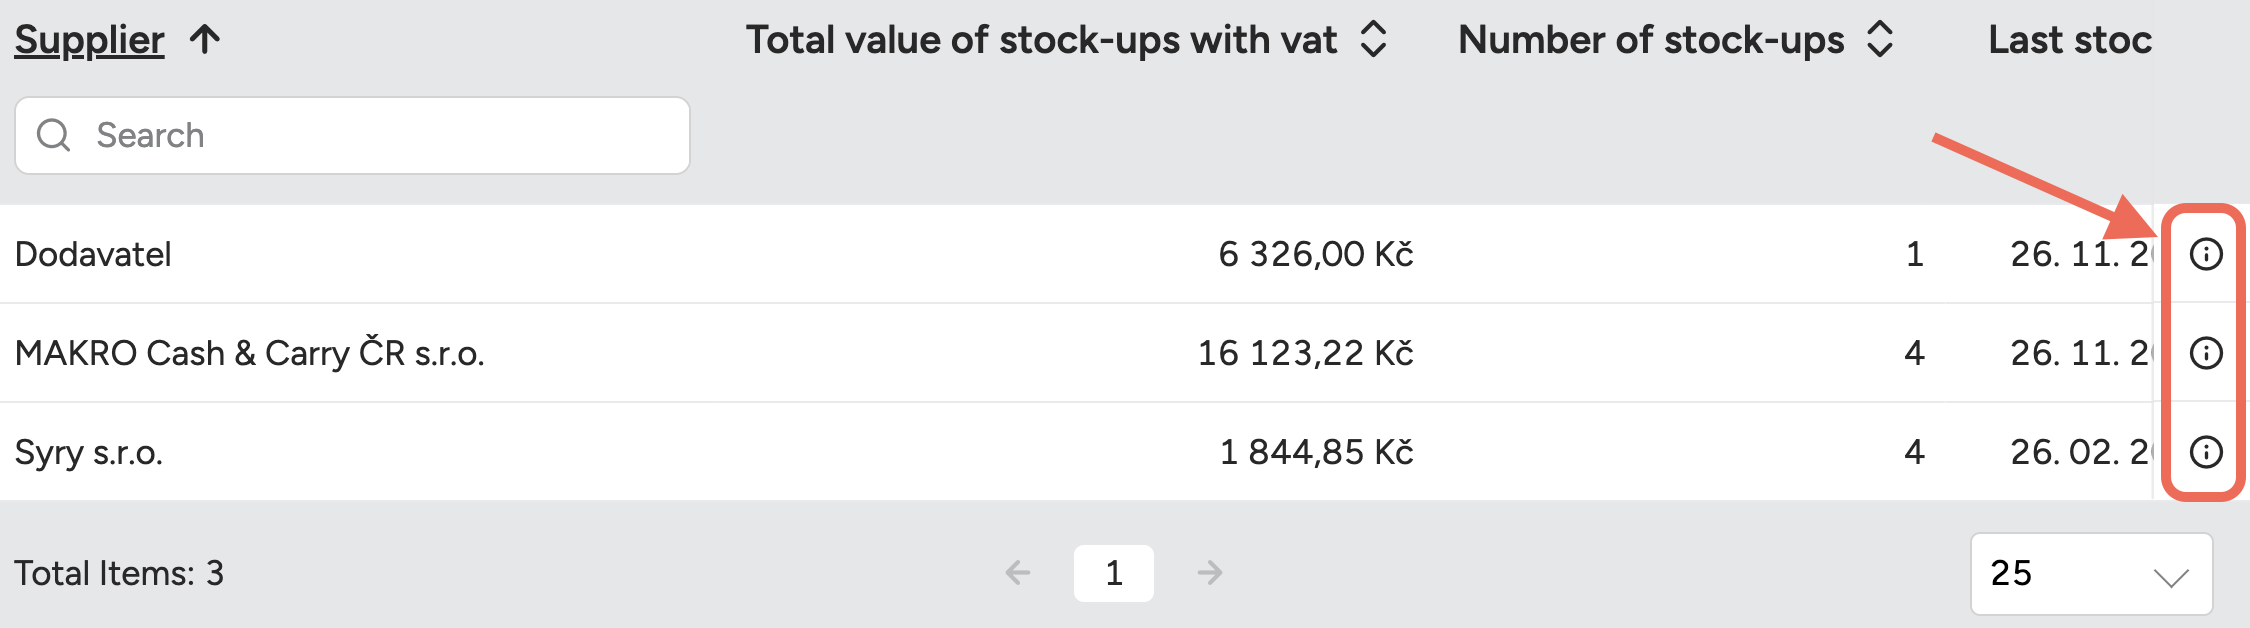Click the Last stock-up column header
Screen dimensions: 2250x628
(2069, 40)
